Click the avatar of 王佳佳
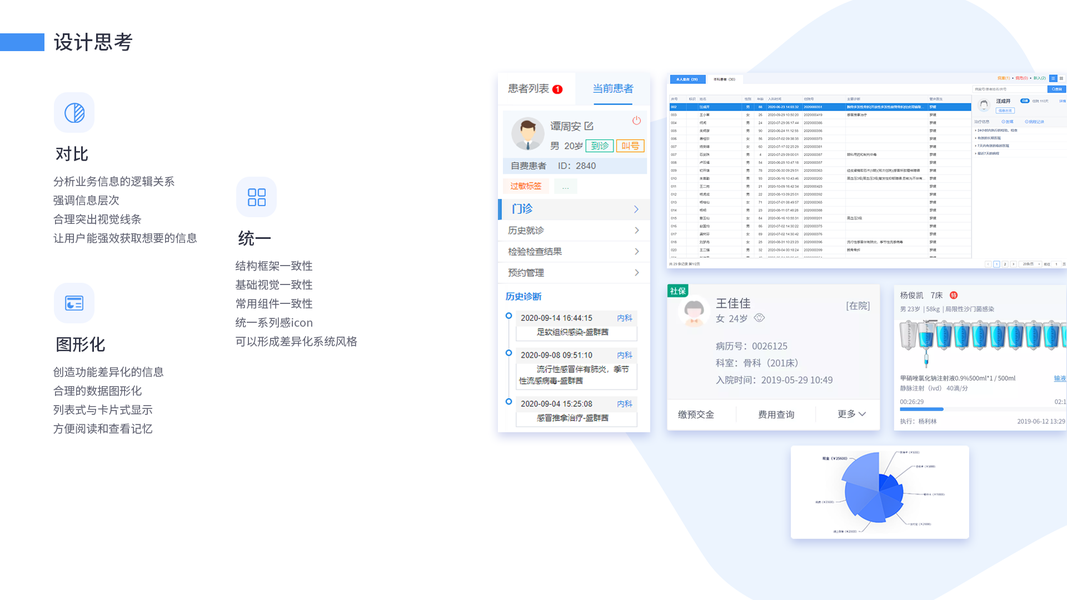 [693, 313]
